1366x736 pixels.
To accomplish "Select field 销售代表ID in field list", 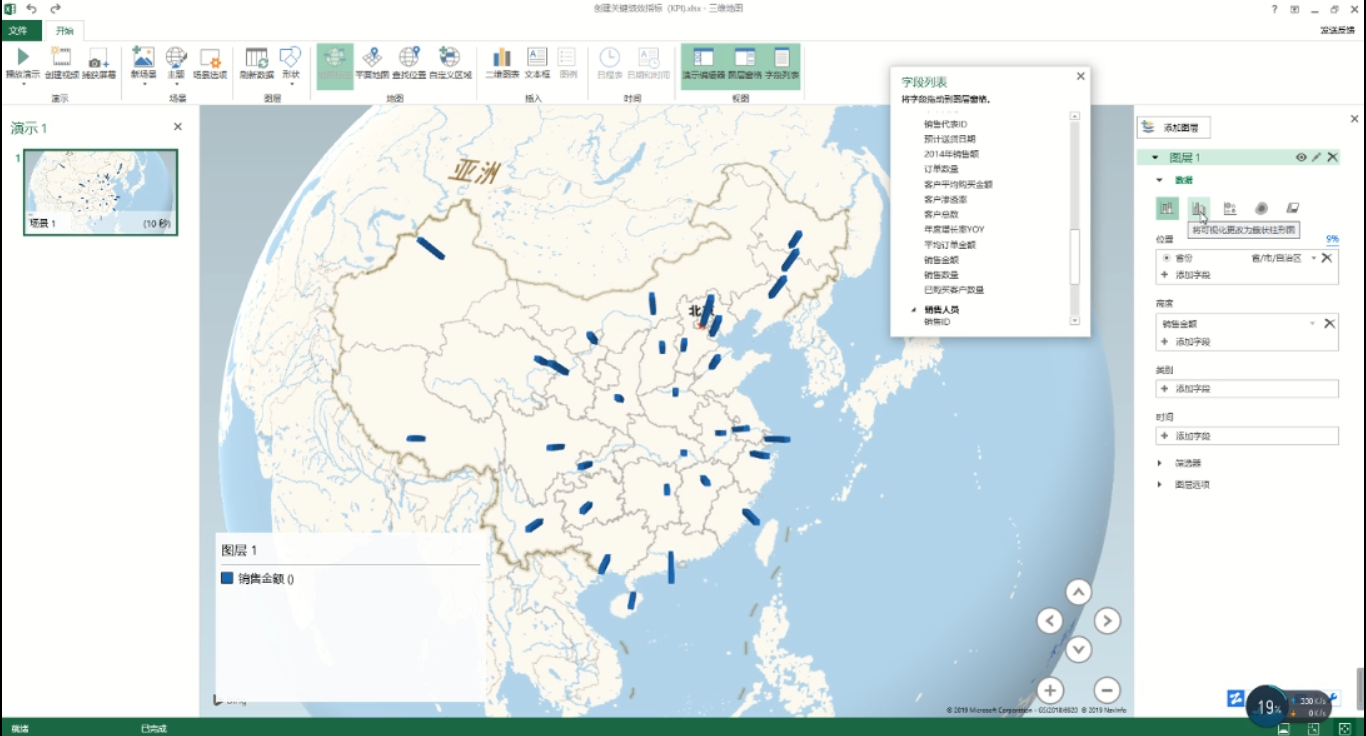I will tap(946, 124).
